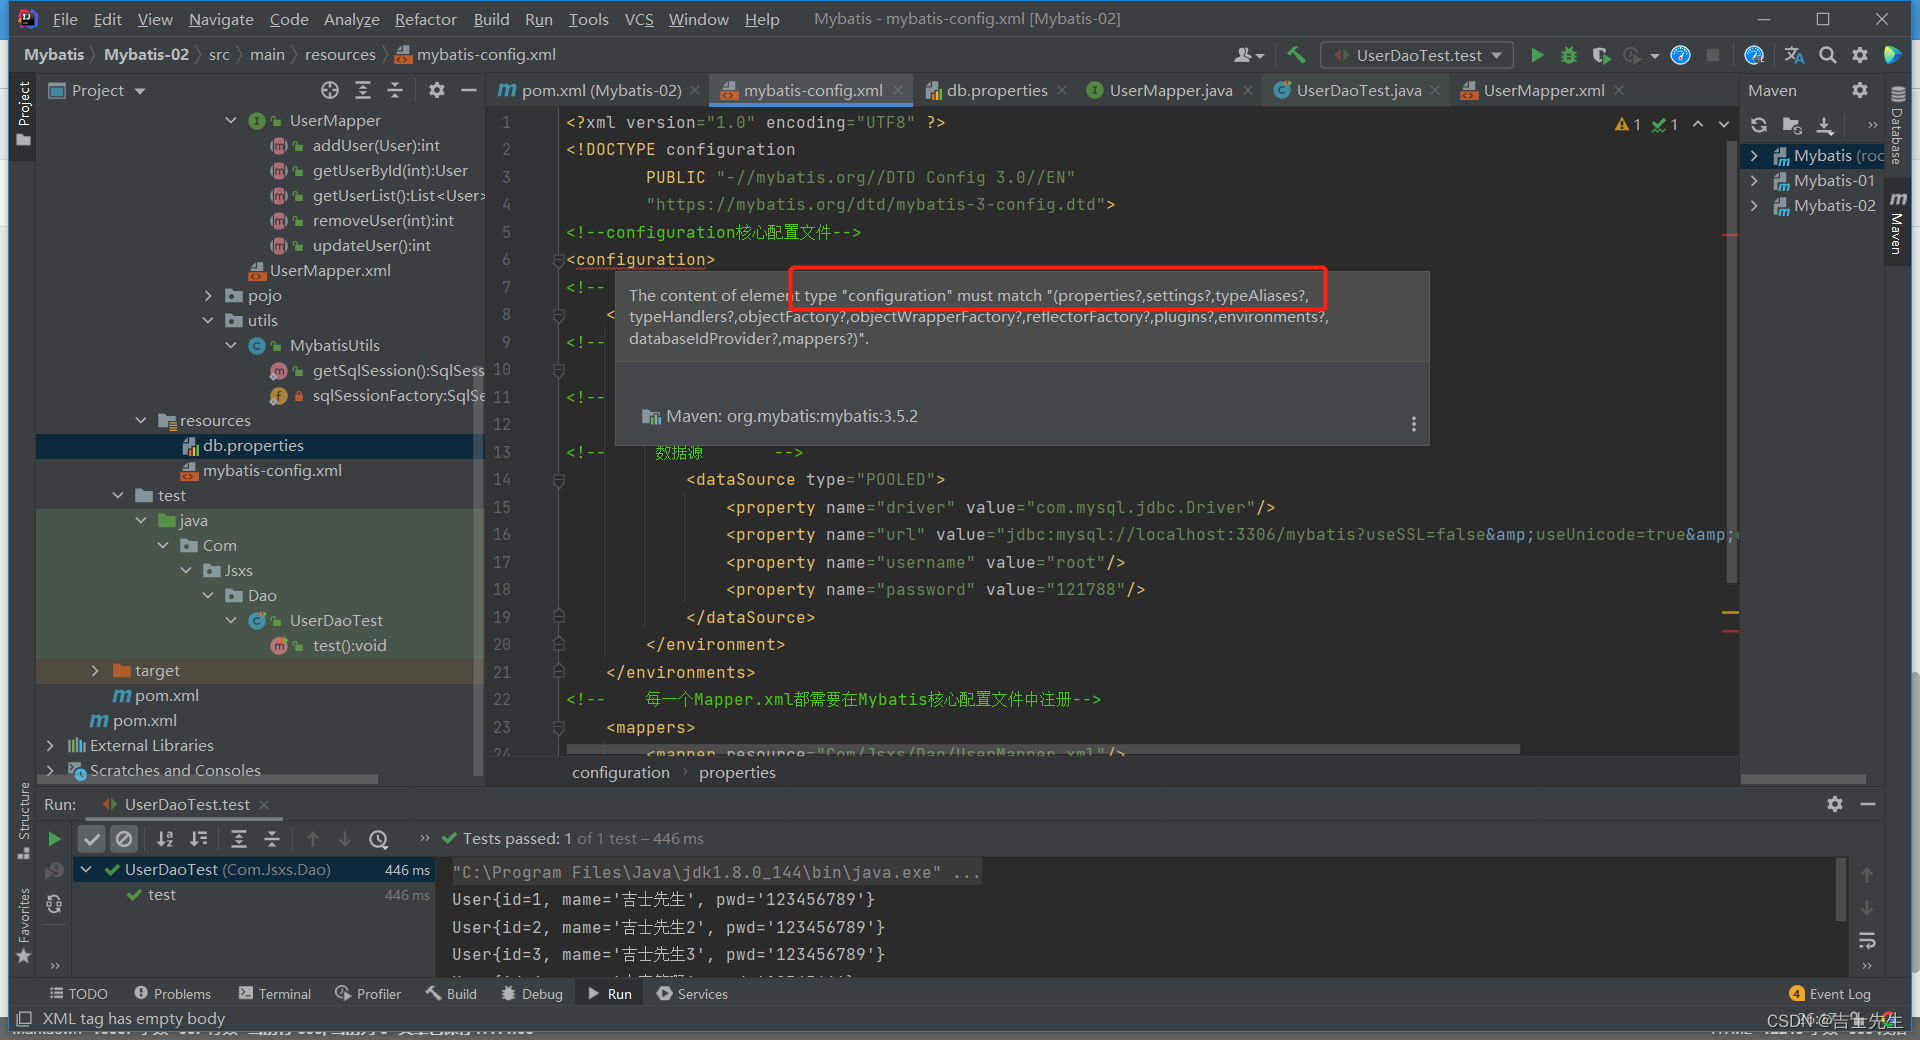Viewport: 1920px width, 1040px height.
Task: Open the Problems tool window
Action: [172, 993]
